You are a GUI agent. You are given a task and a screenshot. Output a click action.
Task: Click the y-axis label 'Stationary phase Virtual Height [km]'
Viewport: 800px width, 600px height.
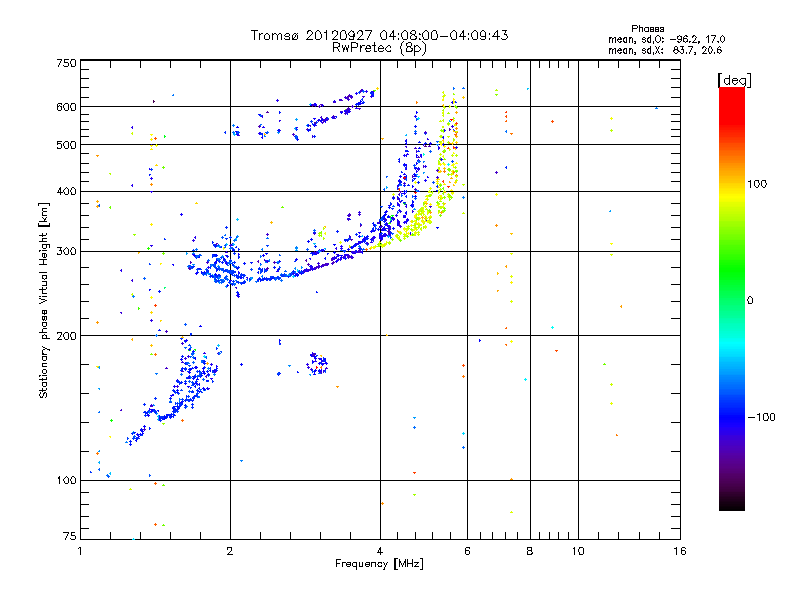coord(44,300)
